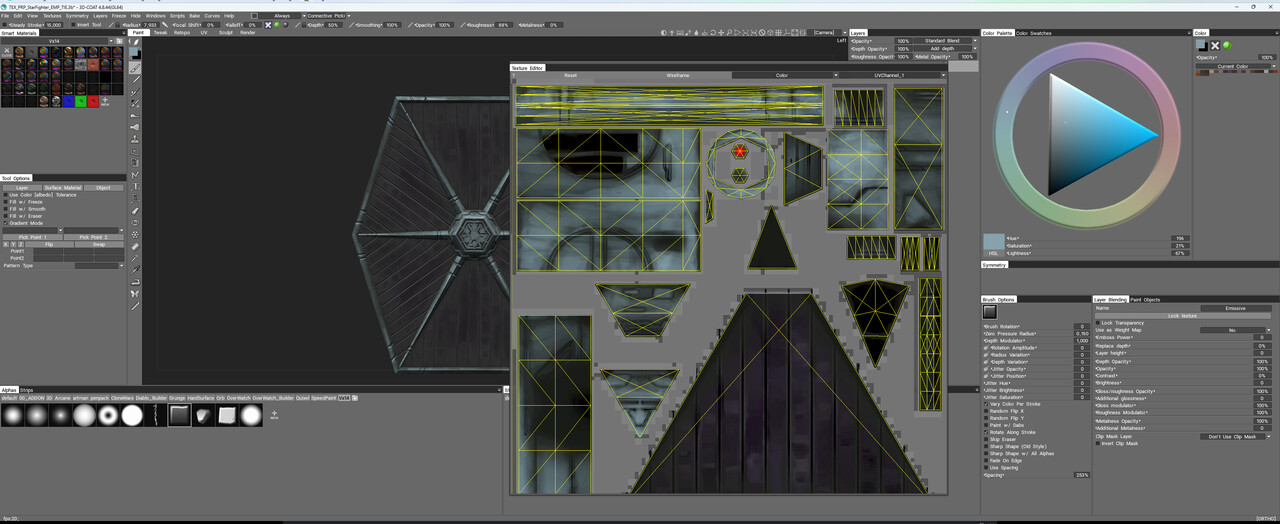Viewport: 1280px width, 524px height.
Task: Open the UVChannel_1 dropdown in Texture Editor
Action: coord(892,75)
